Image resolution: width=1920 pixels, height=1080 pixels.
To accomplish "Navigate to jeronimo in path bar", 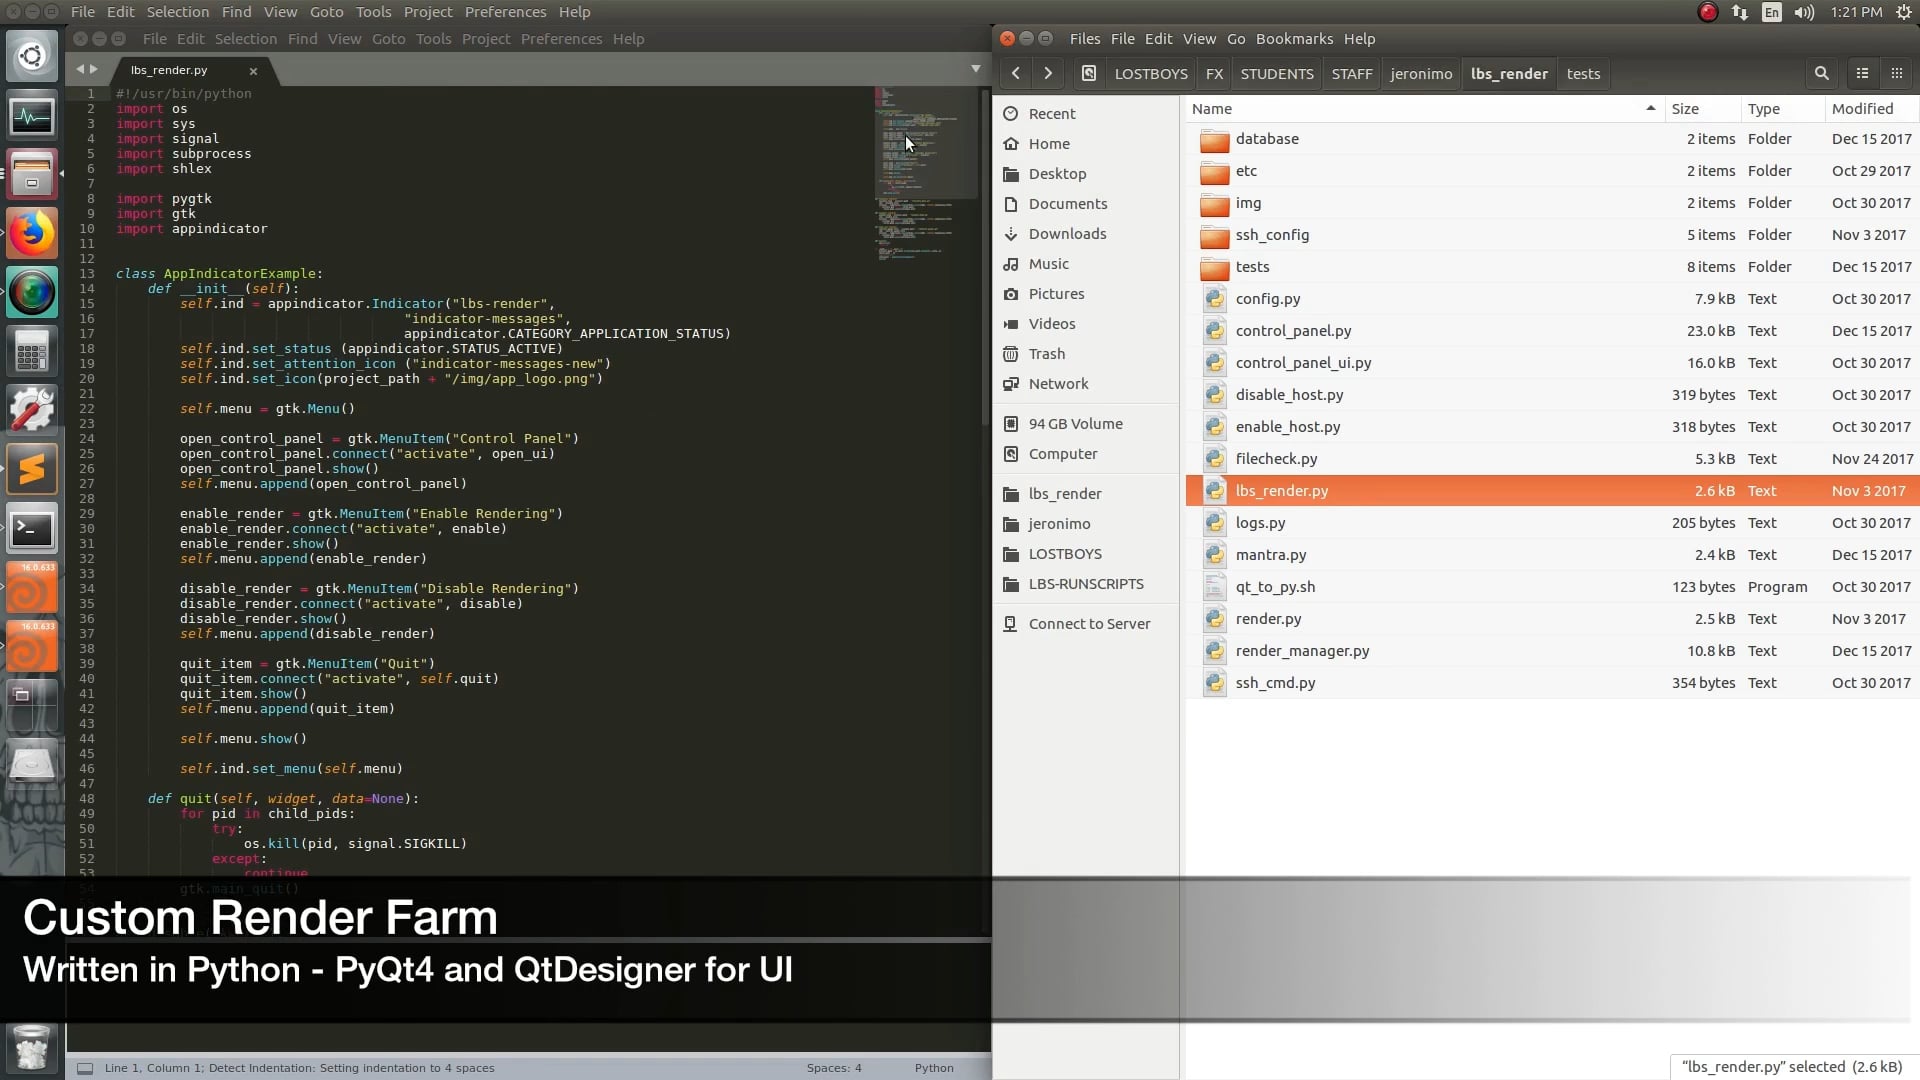I will [x=1421, y=74].
